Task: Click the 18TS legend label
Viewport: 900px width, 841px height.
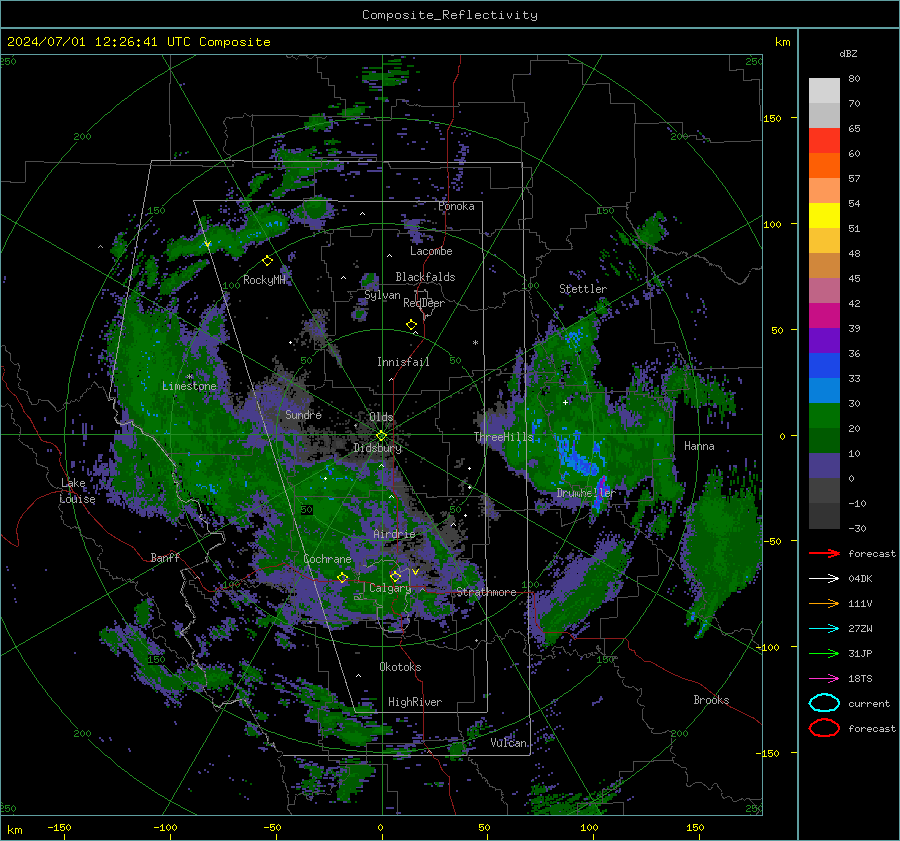Action: point(860,679)
